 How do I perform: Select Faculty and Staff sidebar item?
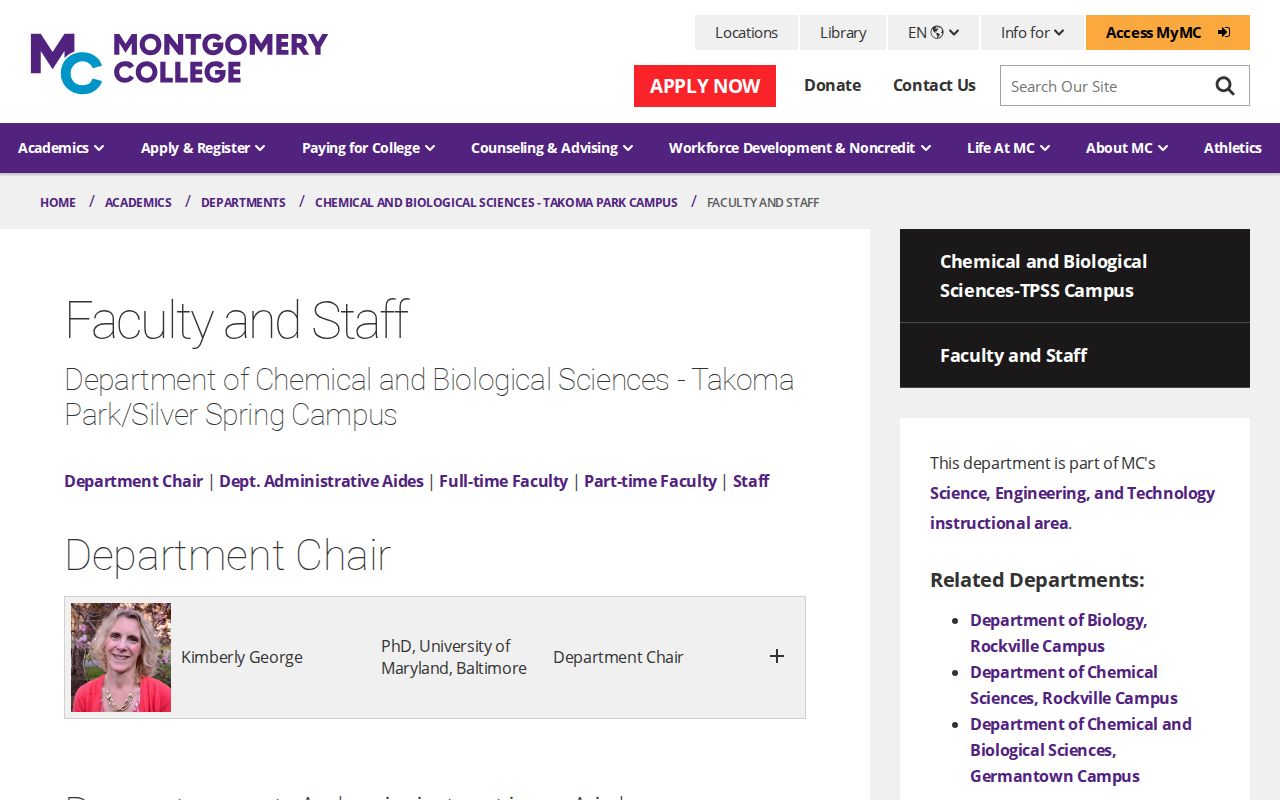click(1075, 355)
